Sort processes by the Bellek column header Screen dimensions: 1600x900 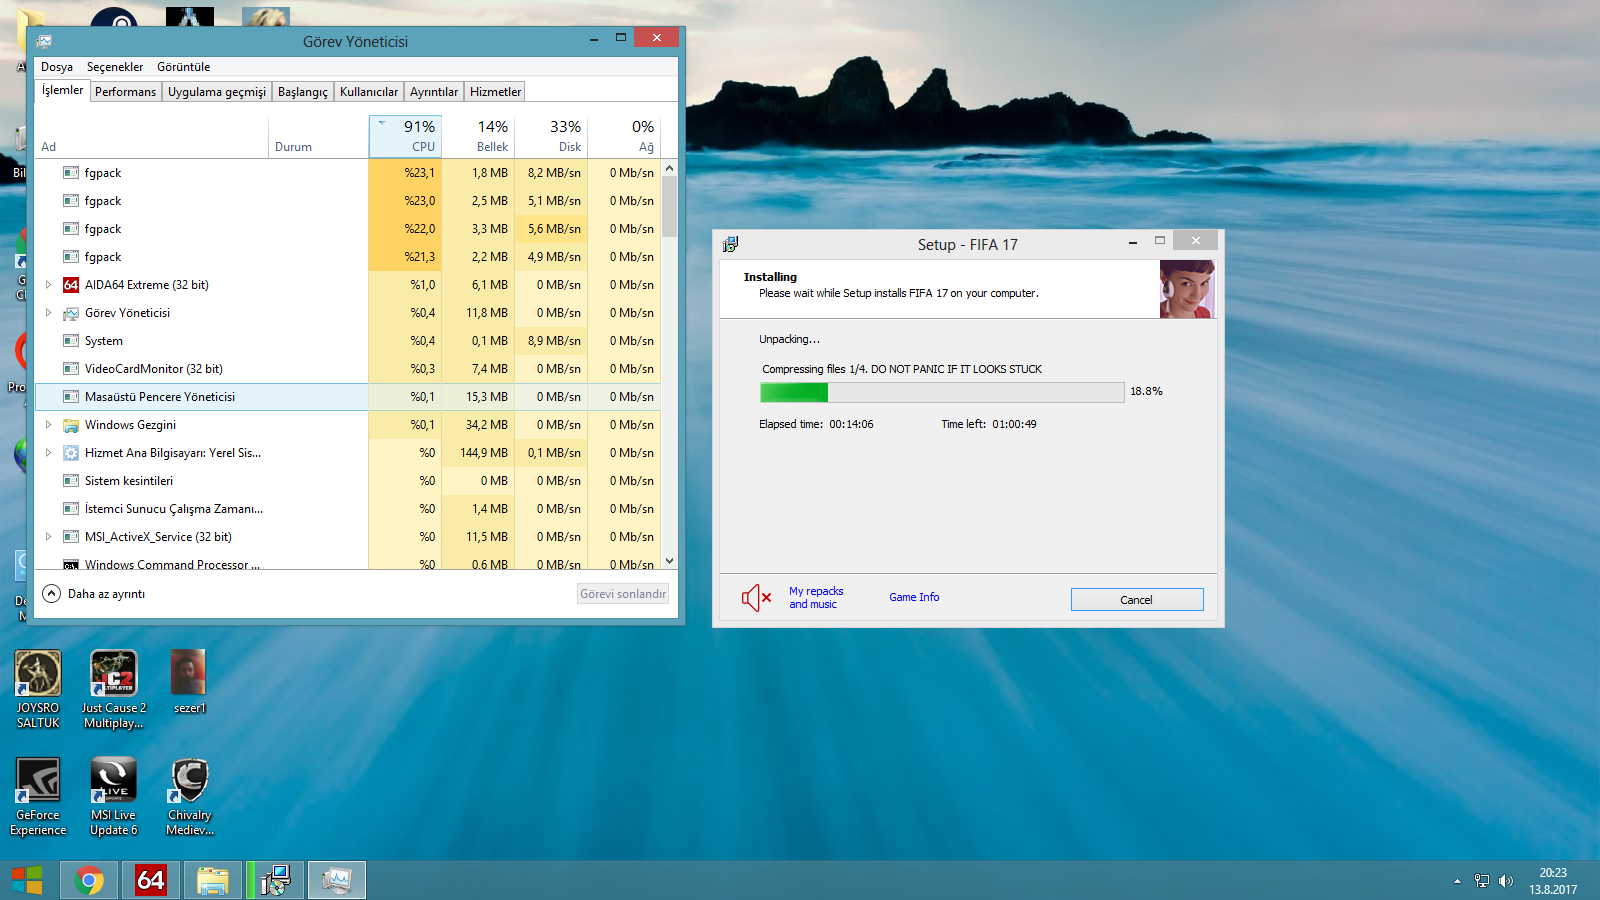pyautogui.click(x=479, y=137)
